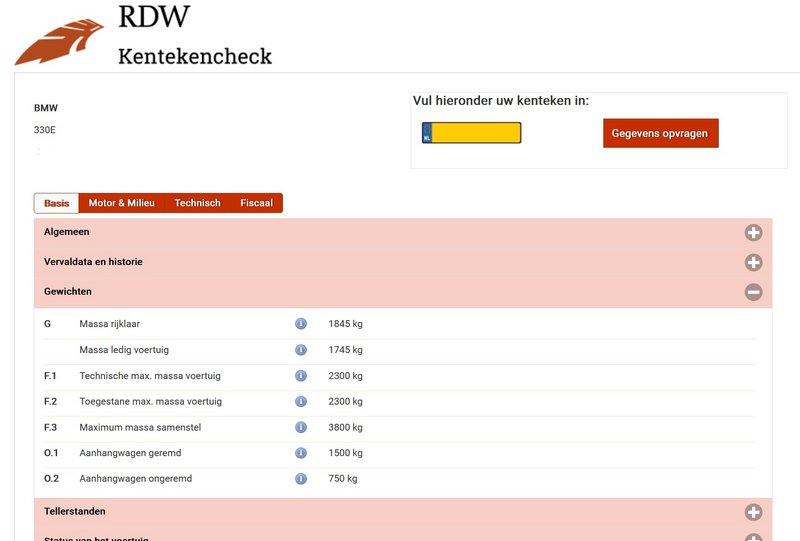Image resolution: width=800 pixels, height=541 pixels.
Task: Click the 1745 kg value
Action: tap(345, 350)
